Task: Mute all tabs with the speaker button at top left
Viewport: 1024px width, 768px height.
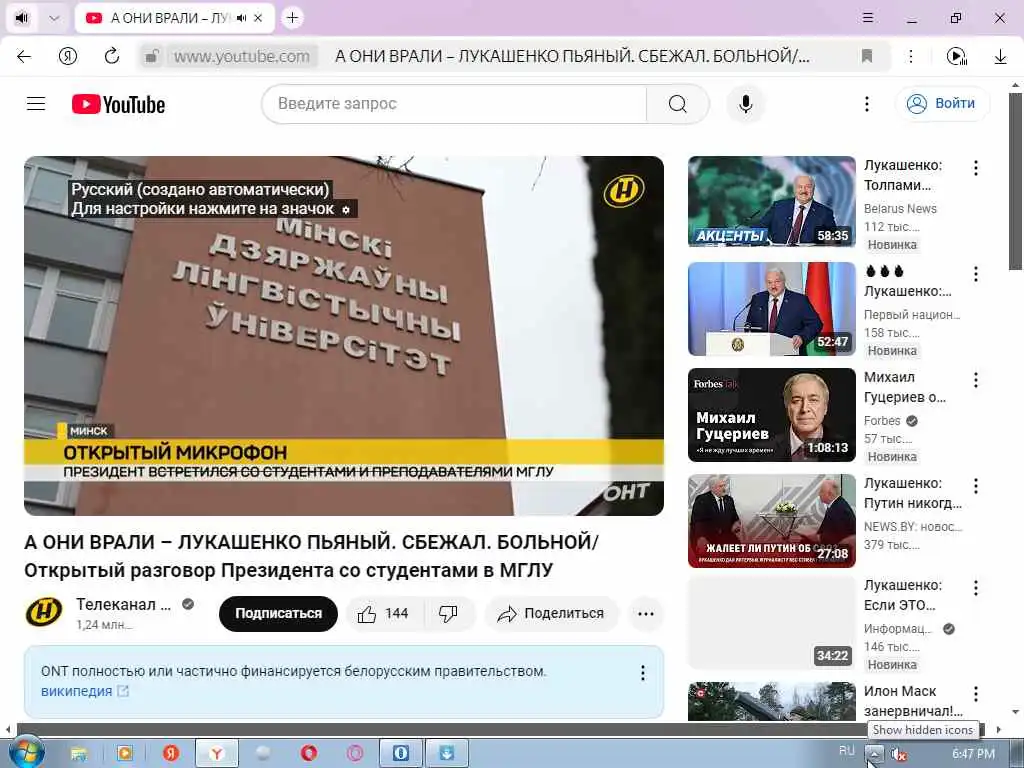Action: (x=22, y=18)
